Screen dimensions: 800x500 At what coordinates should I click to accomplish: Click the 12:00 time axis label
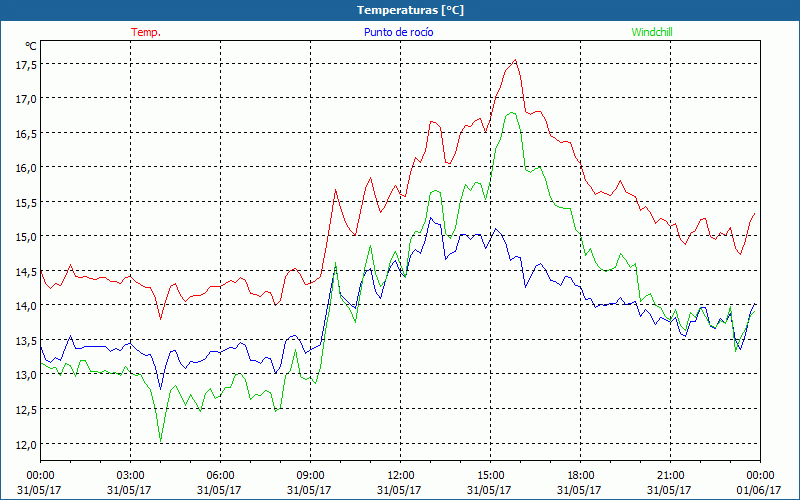point(401,476)
